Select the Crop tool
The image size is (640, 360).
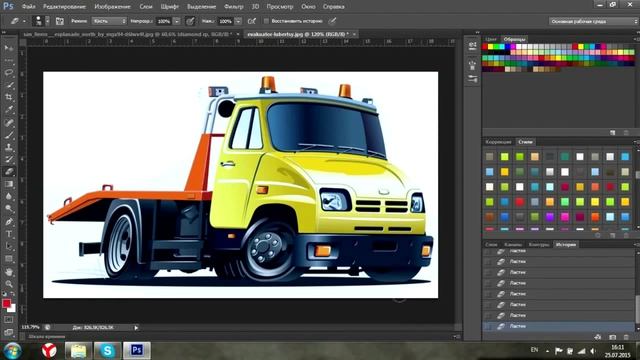pyautogui.click(x=9, y=97)
